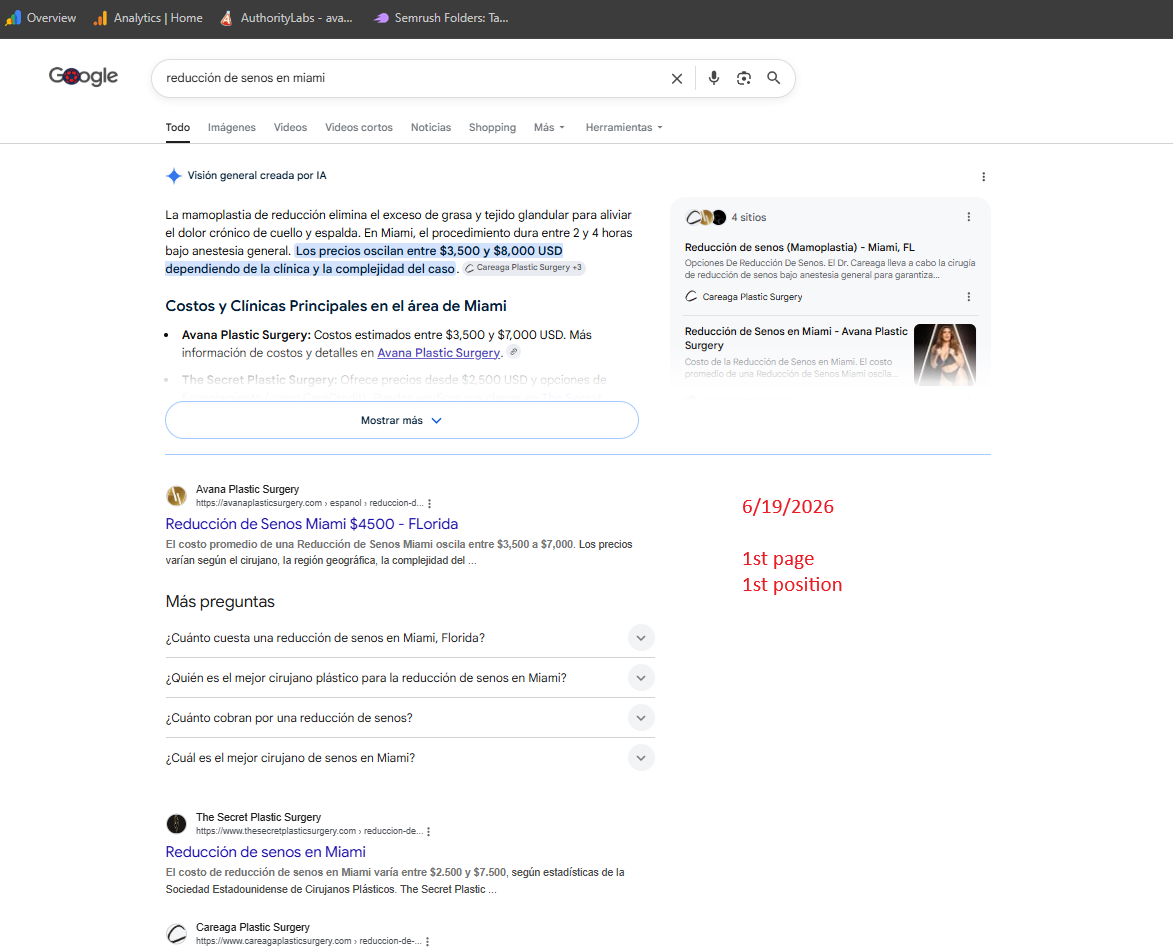Click the Avana Plastic Surgery favicon
Image resolution: width=1173 pixels, height=948 pixels.
[177, 495]
